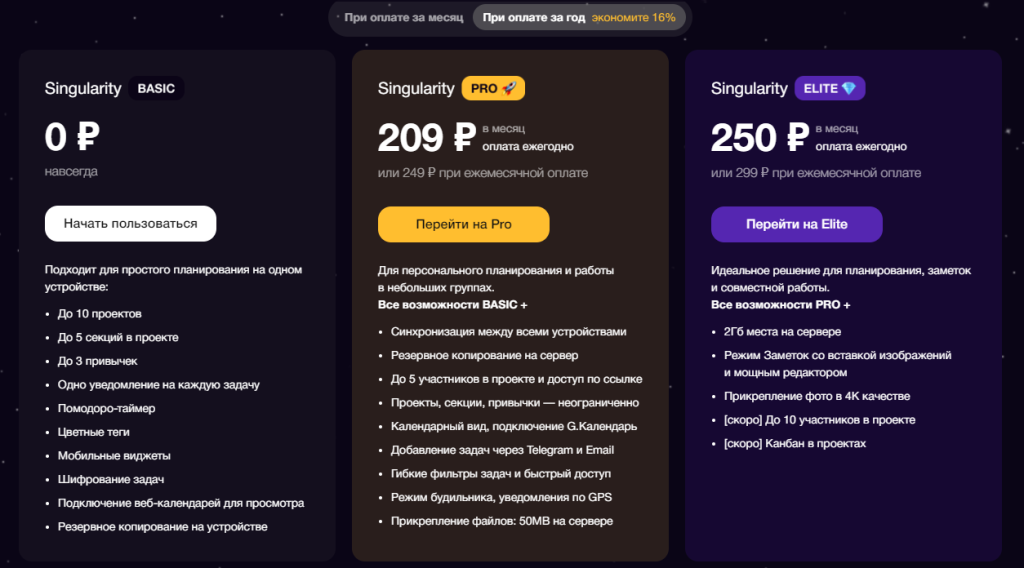Click the diamond icon on ELITE badge

848,88
